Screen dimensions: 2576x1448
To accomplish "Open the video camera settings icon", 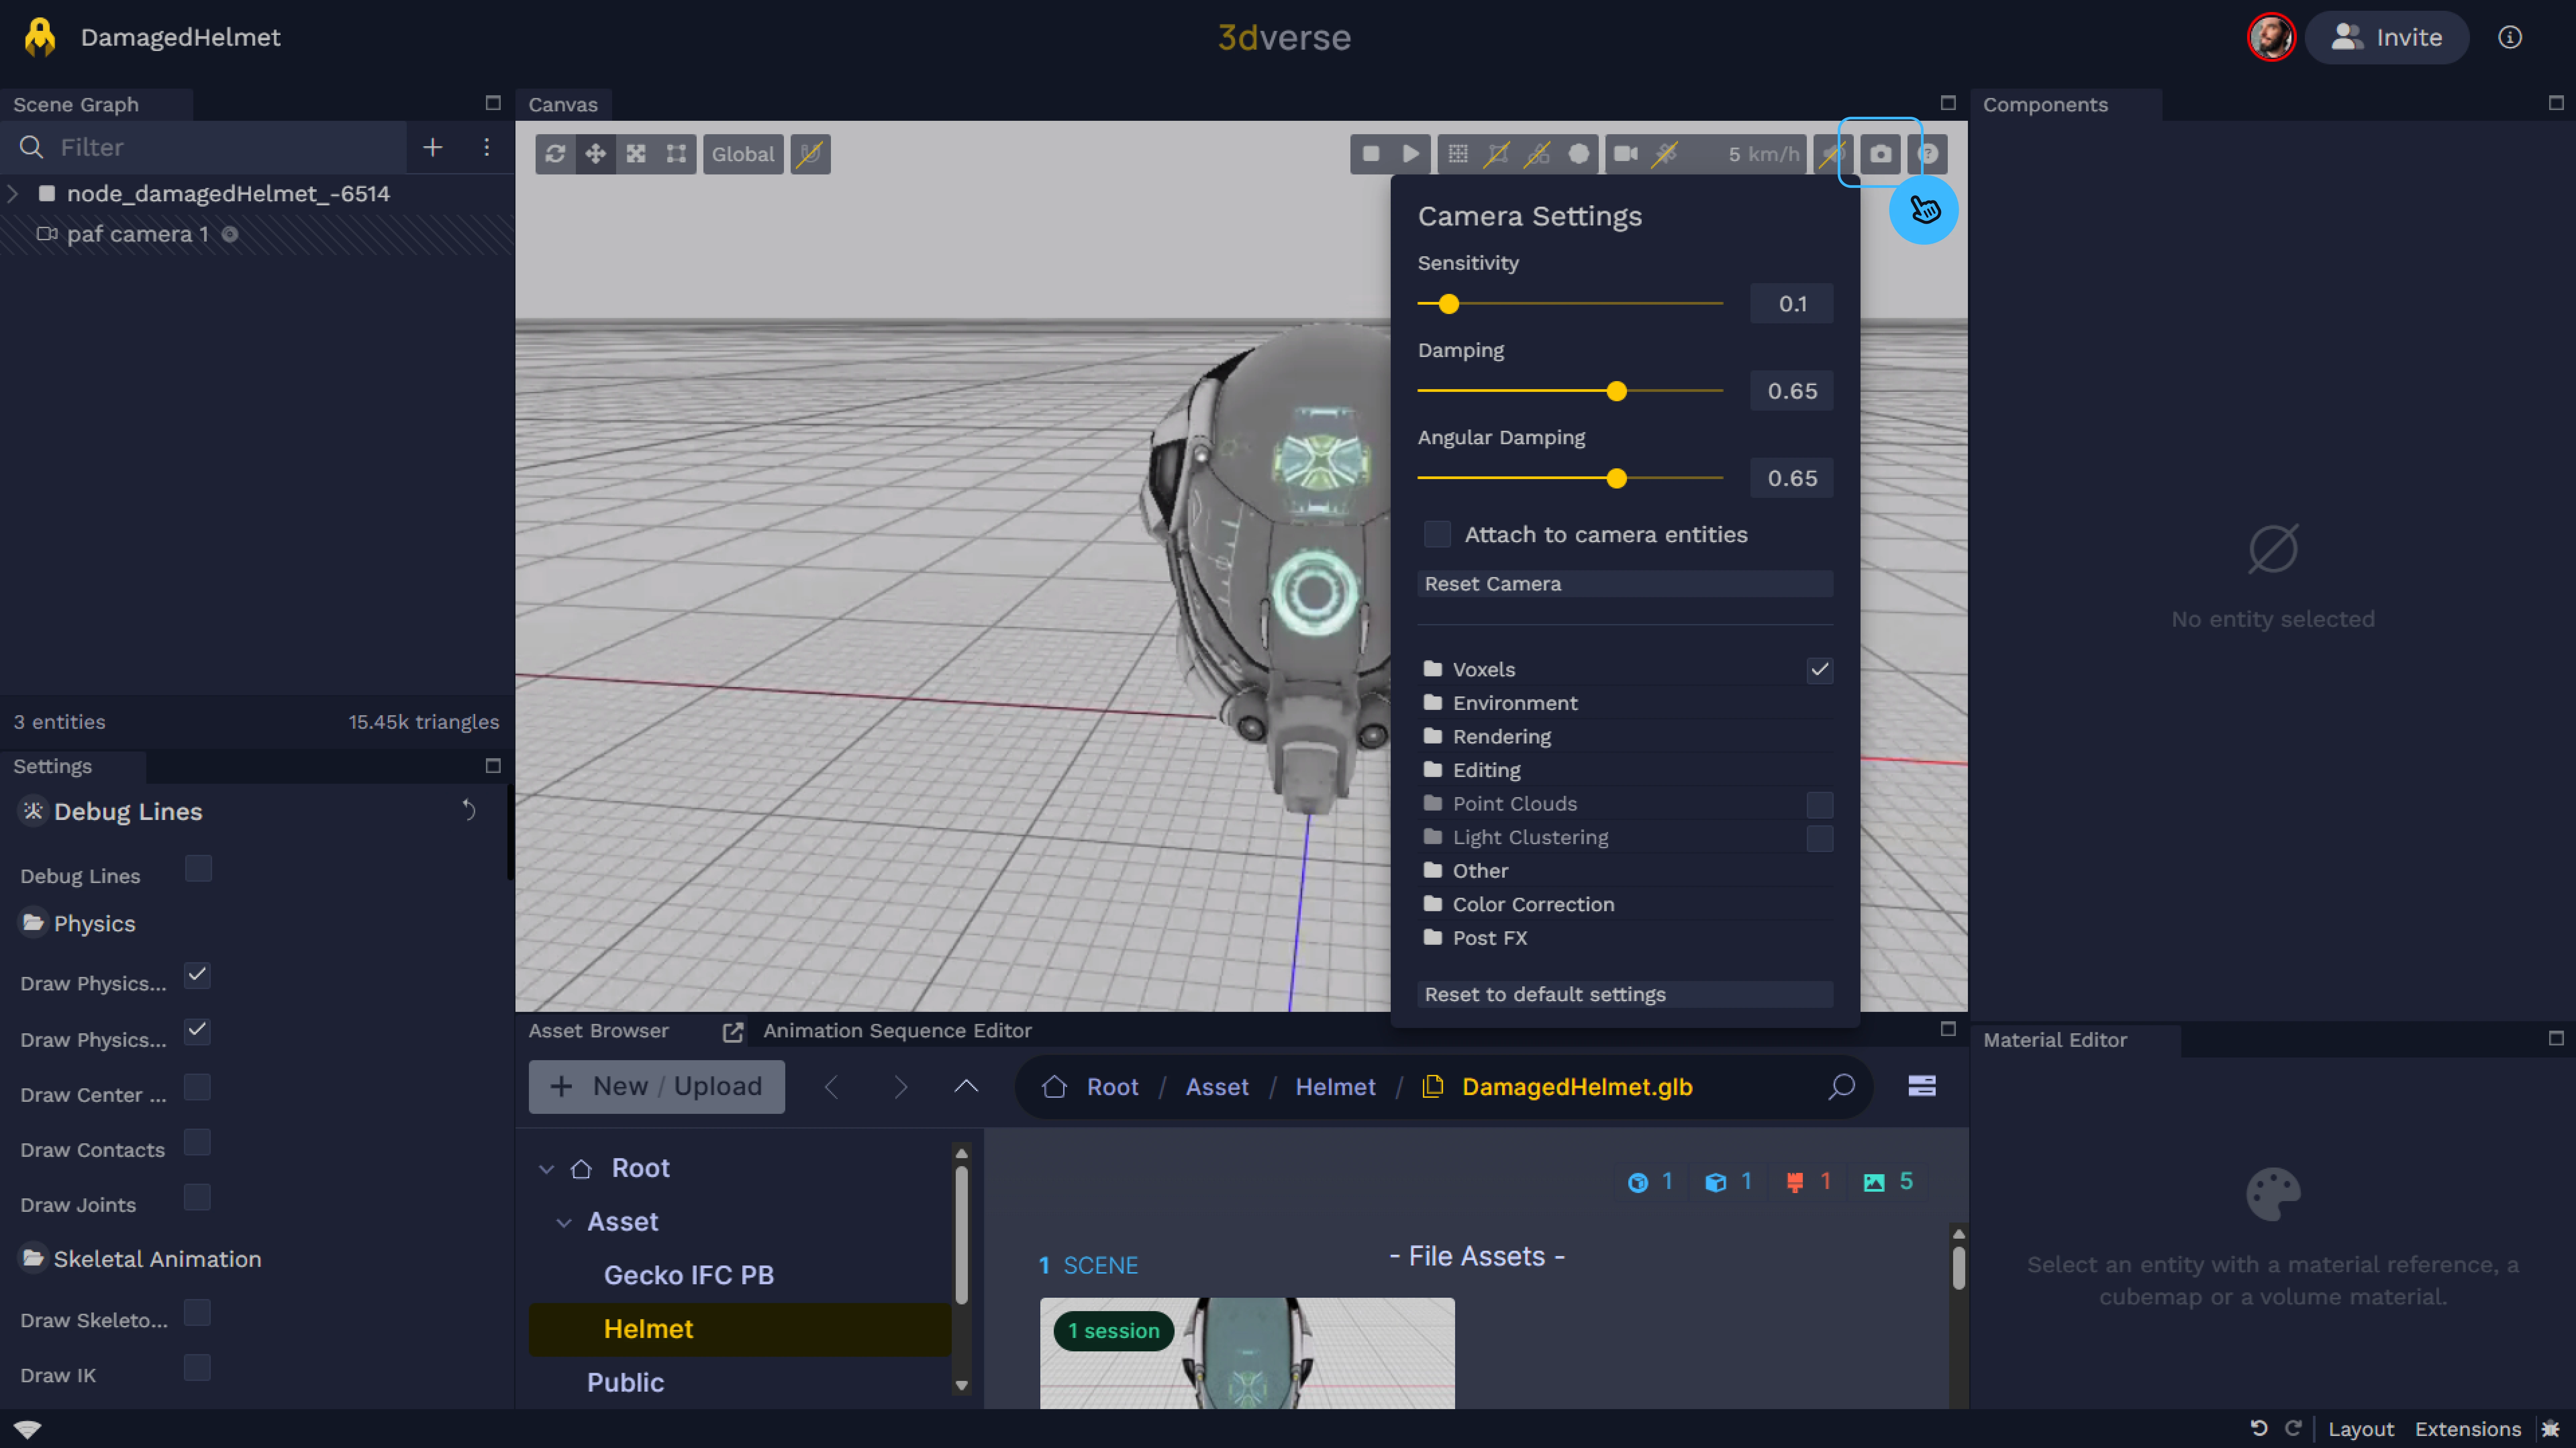I will (1625, 154).
